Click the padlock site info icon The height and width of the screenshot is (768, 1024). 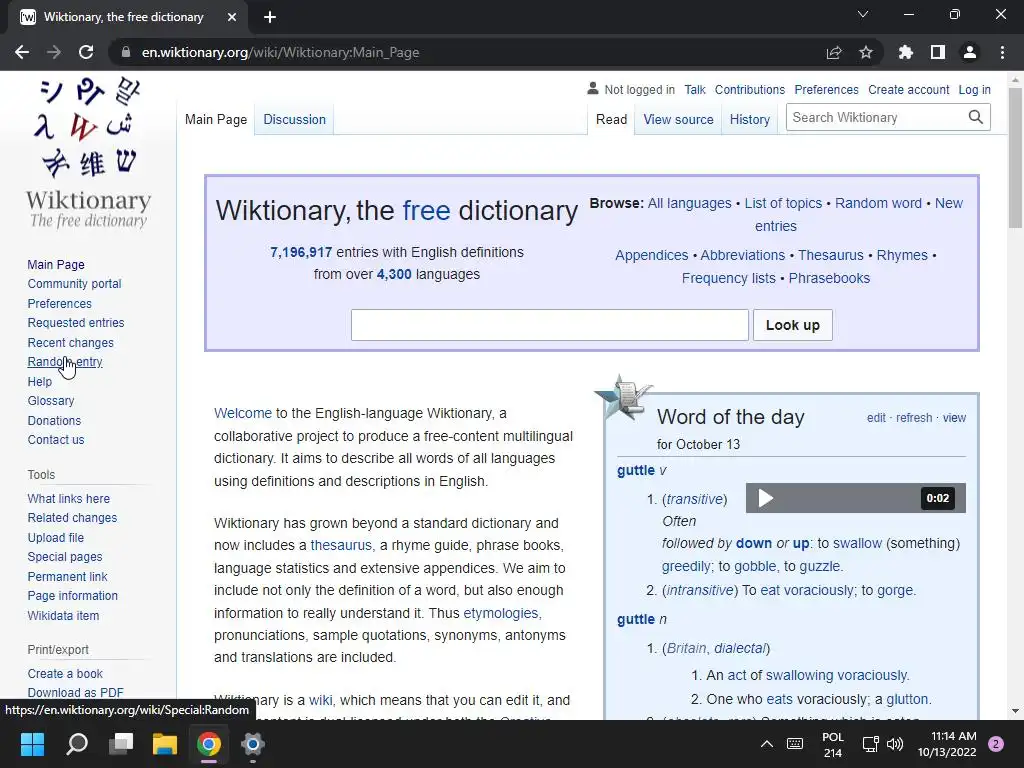[x=126, y=52]
